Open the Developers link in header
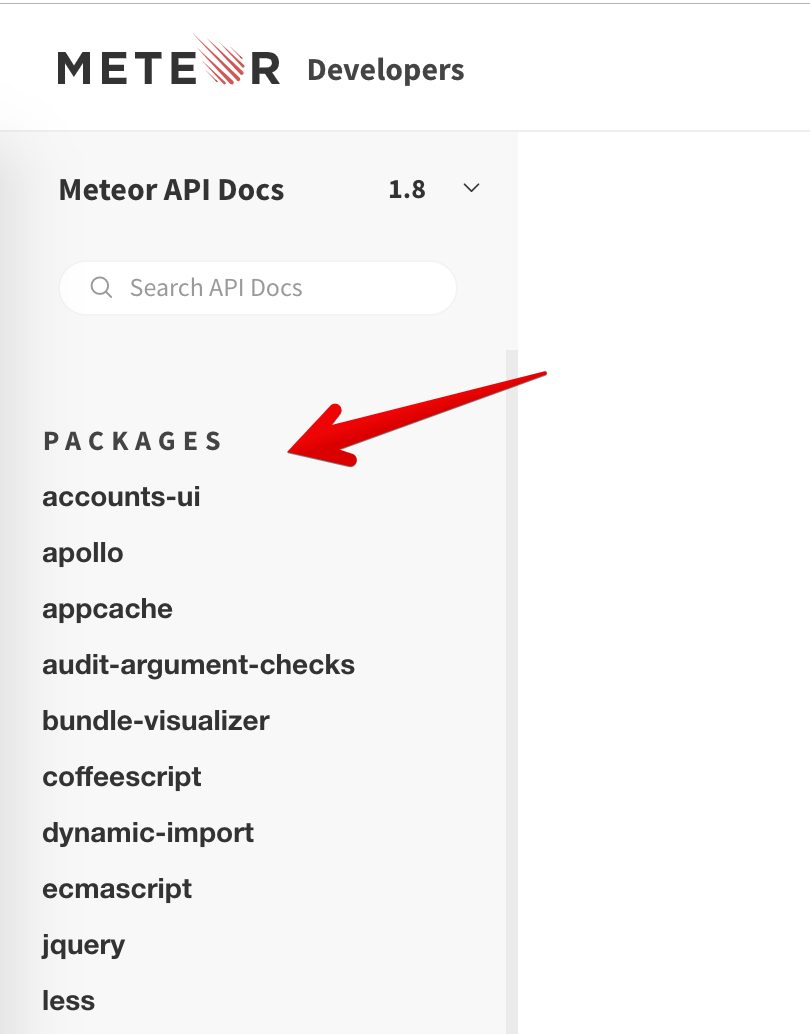 pos(386,70)
